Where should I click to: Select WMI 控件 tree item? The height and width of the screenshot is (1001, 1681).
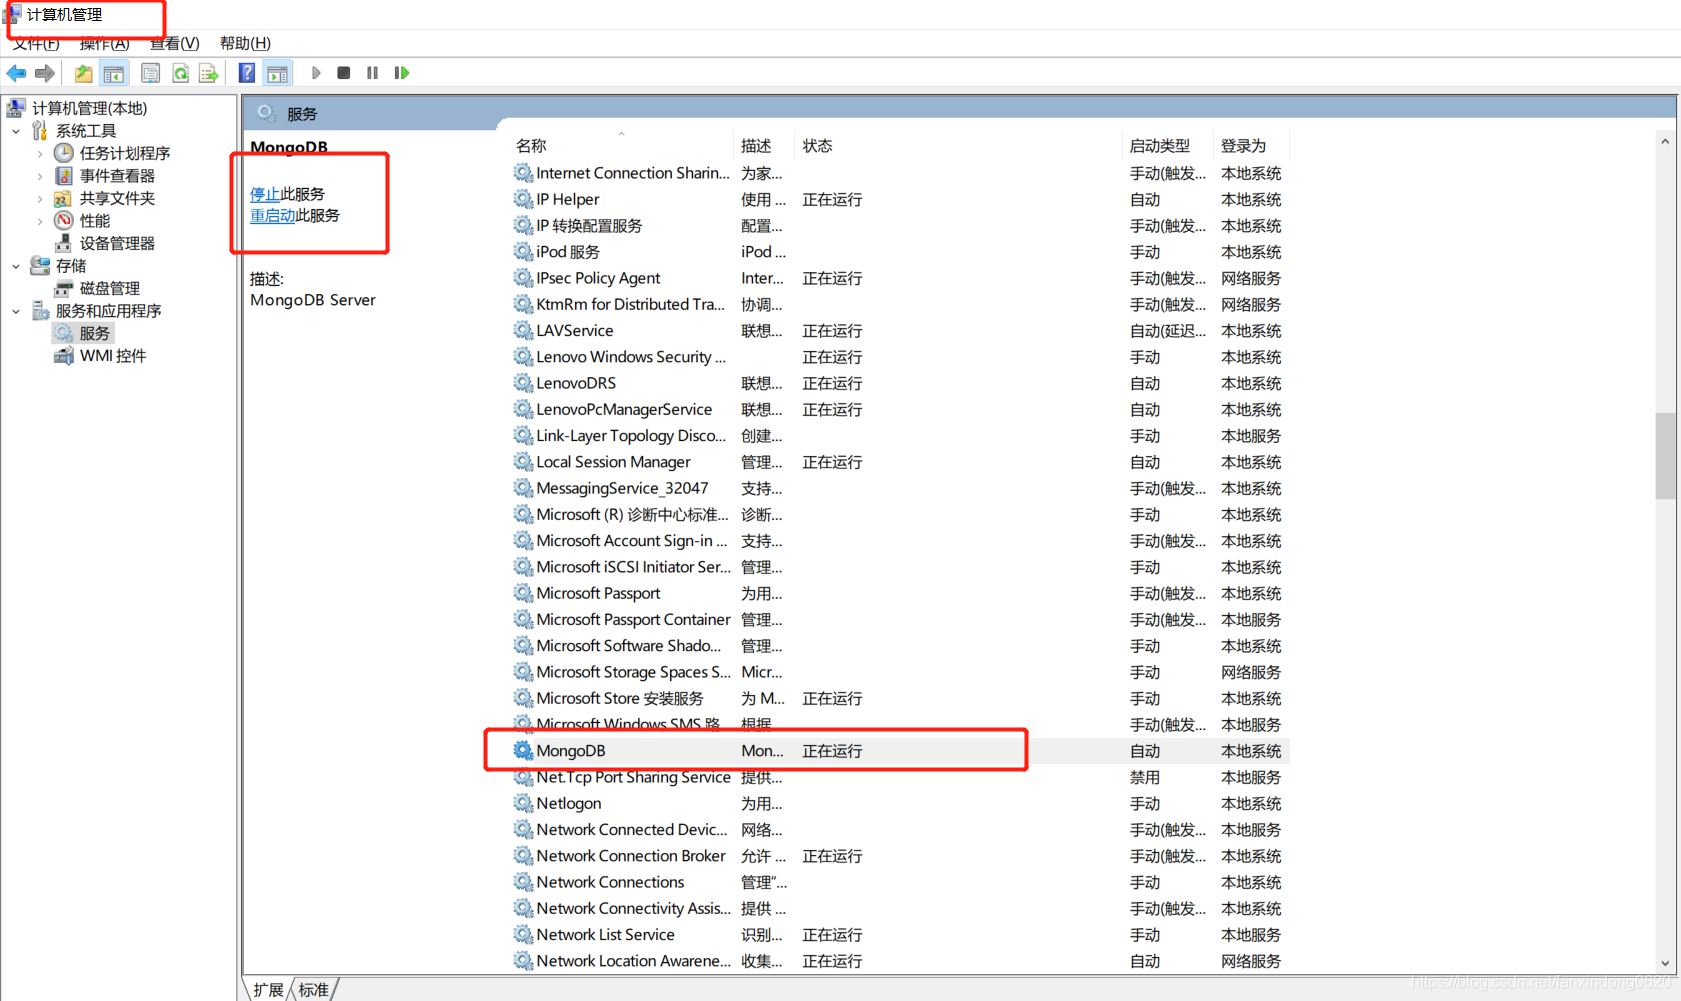tap(112, 356)
